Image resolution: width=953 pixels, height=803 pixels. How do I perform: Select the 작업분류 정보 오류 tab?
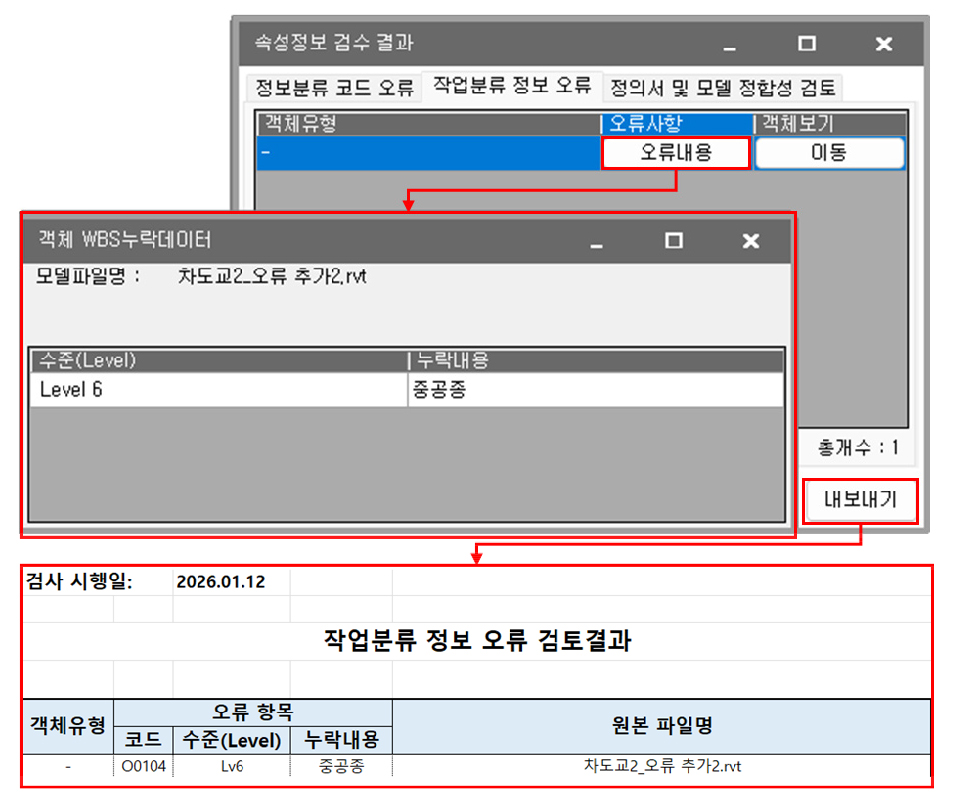[511, 86]
